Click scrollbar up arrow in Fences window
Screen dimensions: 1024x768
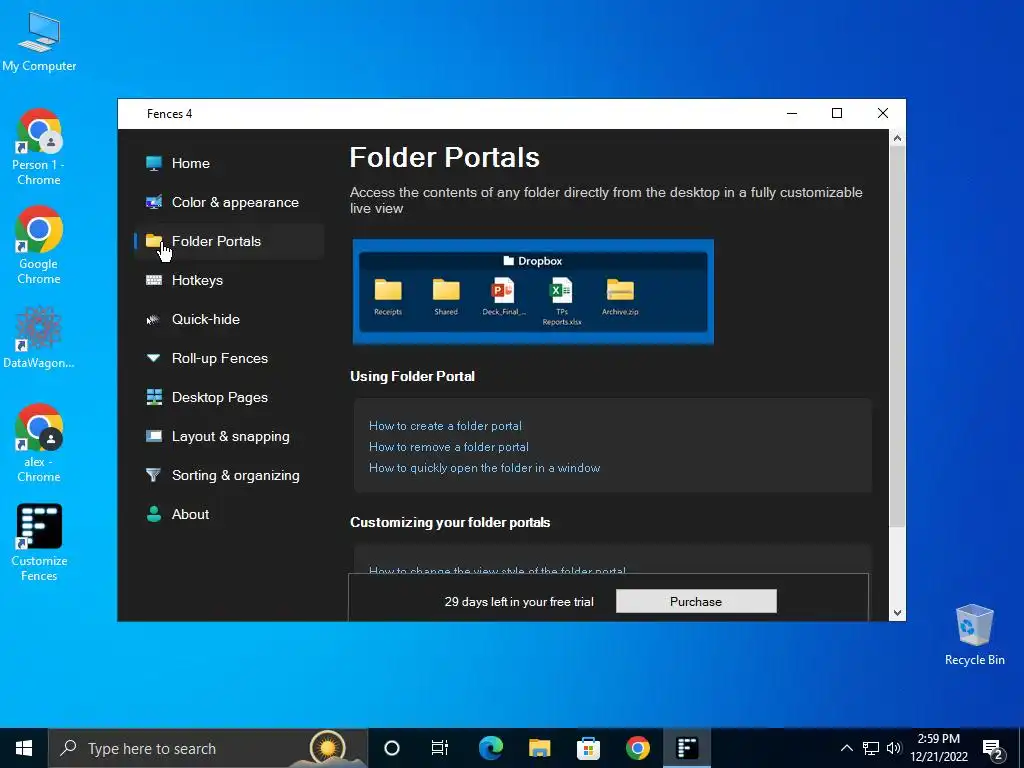[897, 138]
